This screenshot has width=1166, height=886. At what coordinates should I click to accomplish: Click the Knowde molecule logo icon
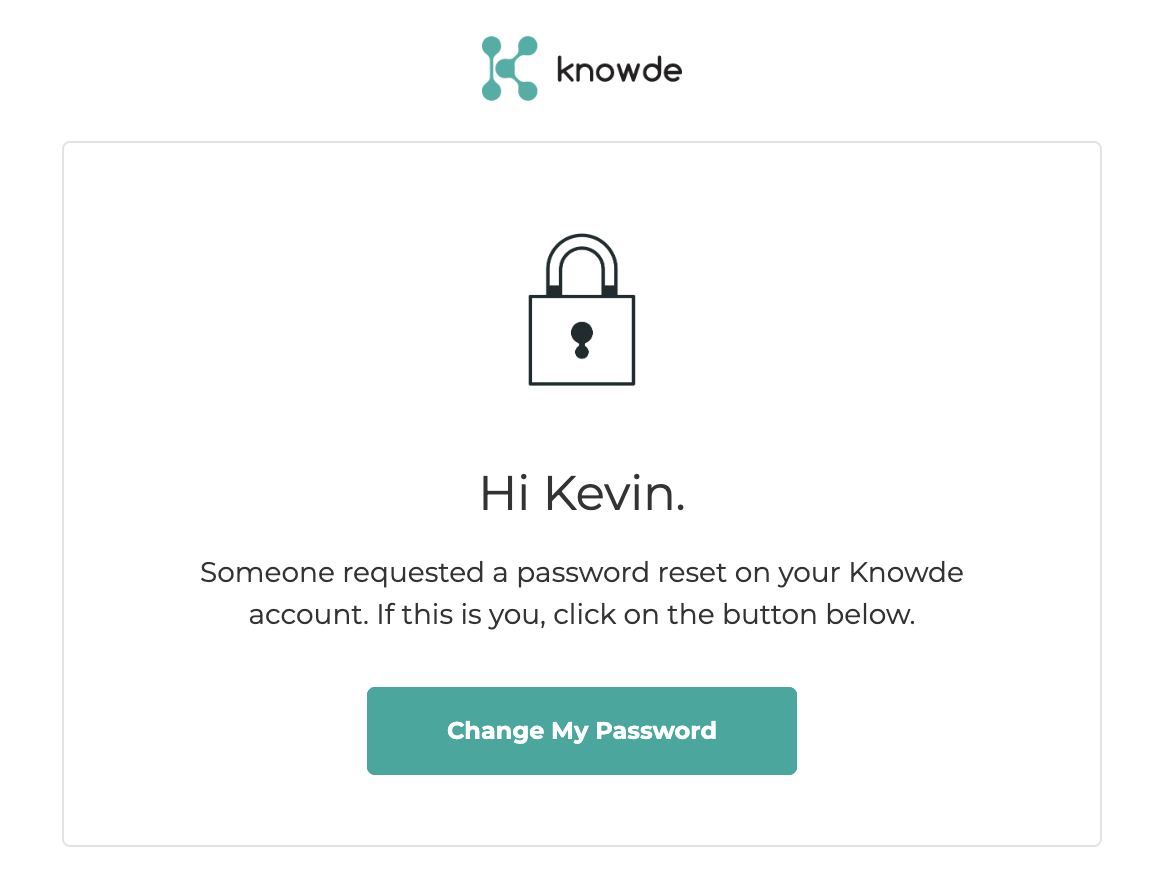coord(509,68)
